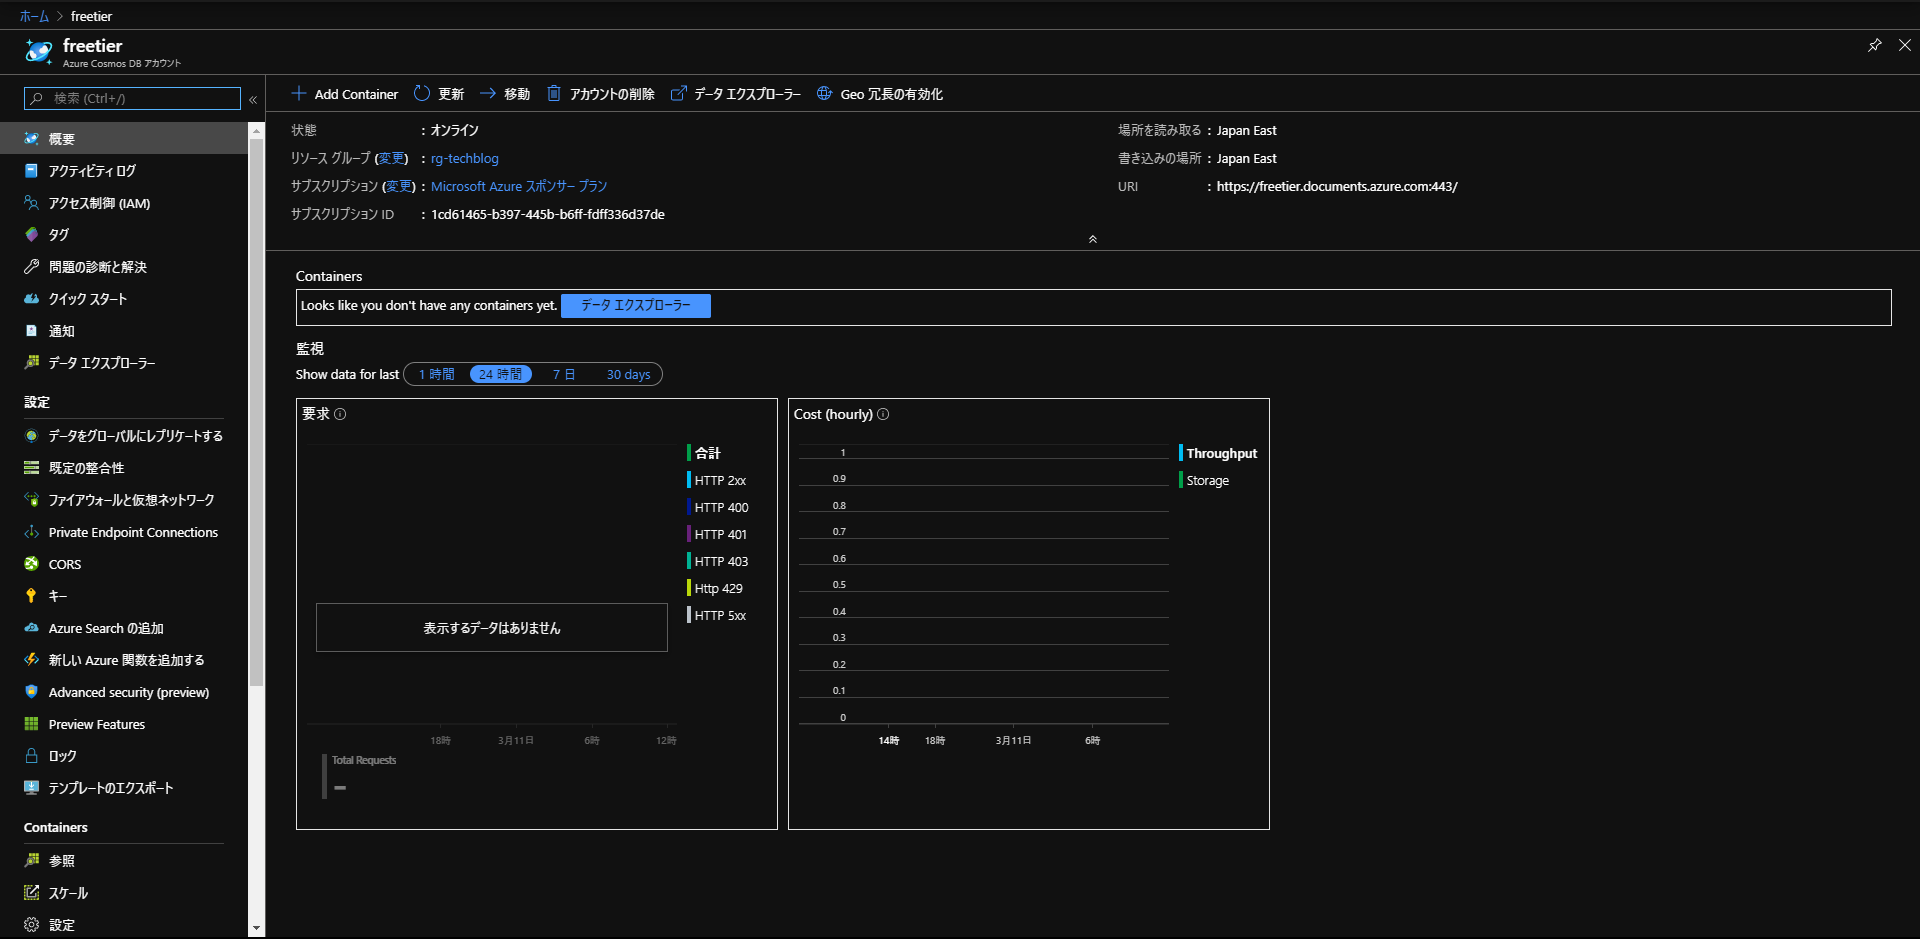
Task: Click the sidebar search input field
Action: pos(140,98)
